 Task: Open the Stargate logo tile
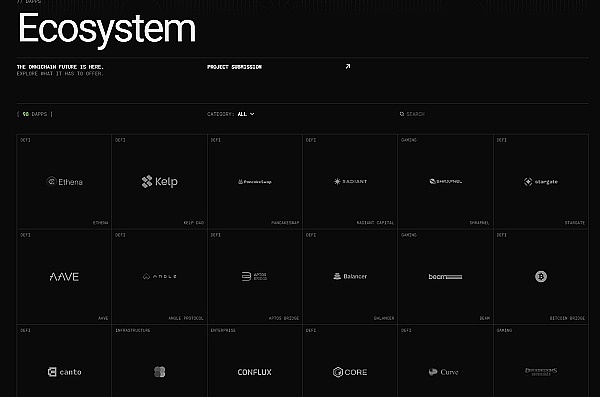(541, 181)
